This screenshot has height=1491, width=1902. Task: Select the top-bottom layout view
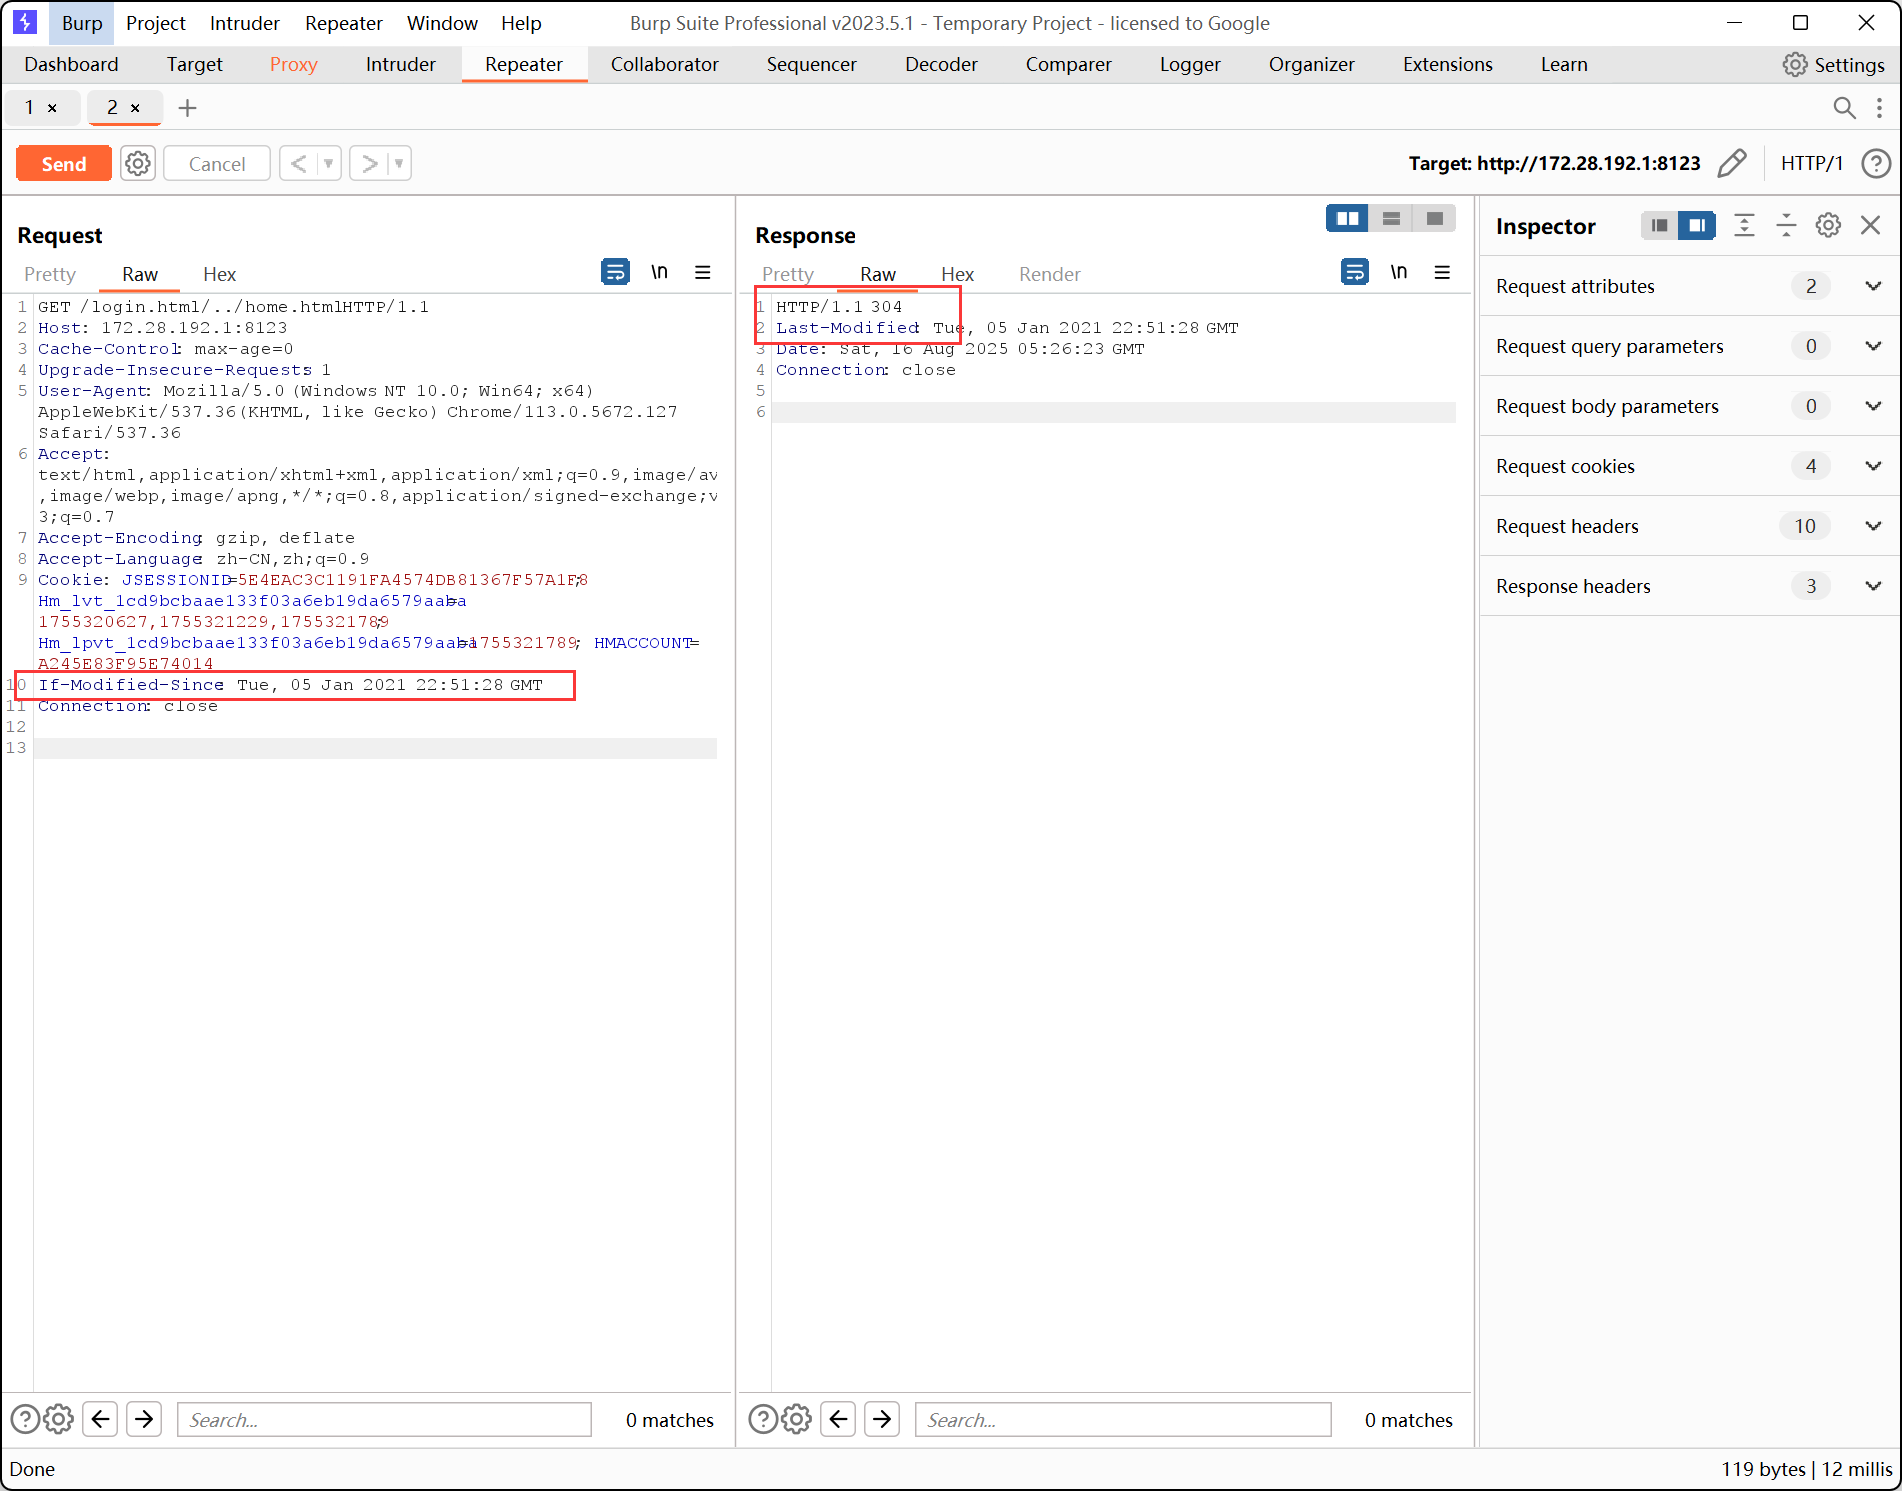(x=1391, y=218)
